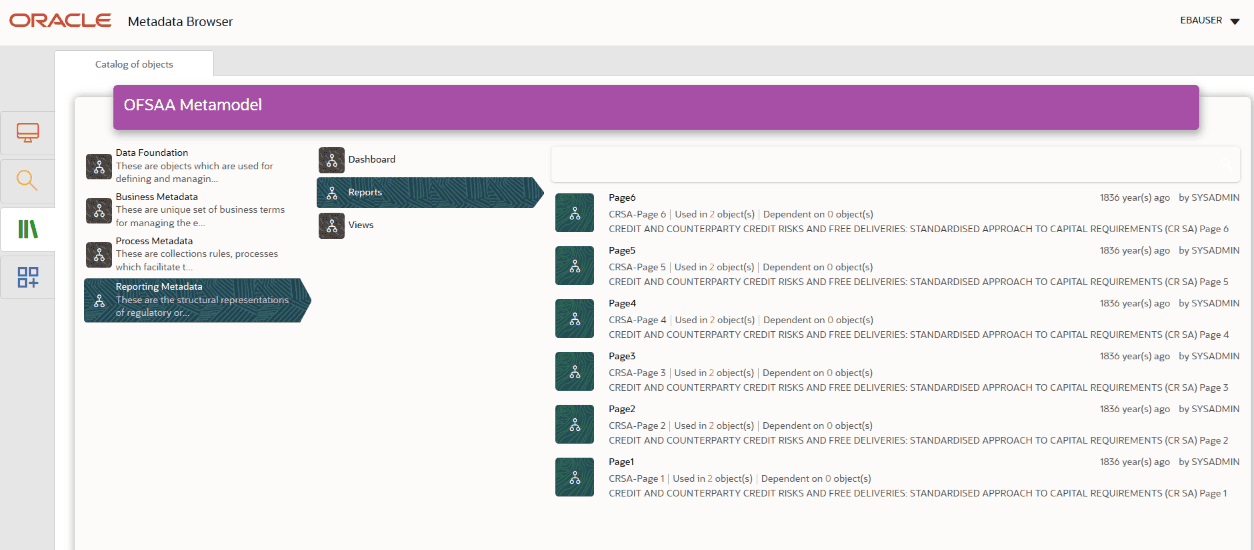Click the Process Metadata hierarchy icon

(99, 254)
